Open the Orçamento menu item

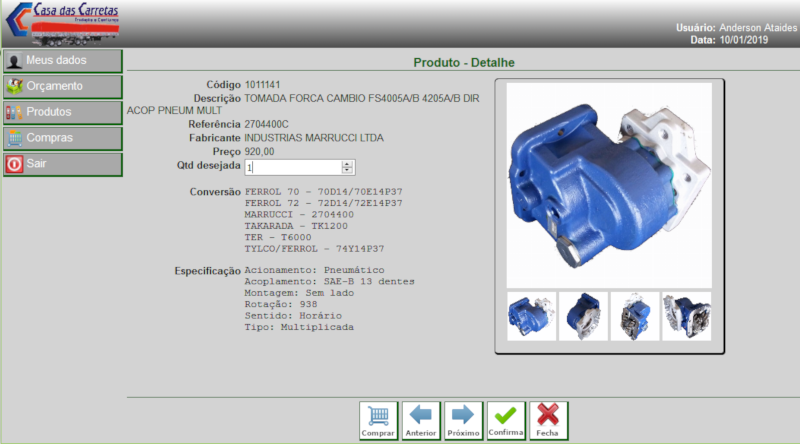(63, 86)
